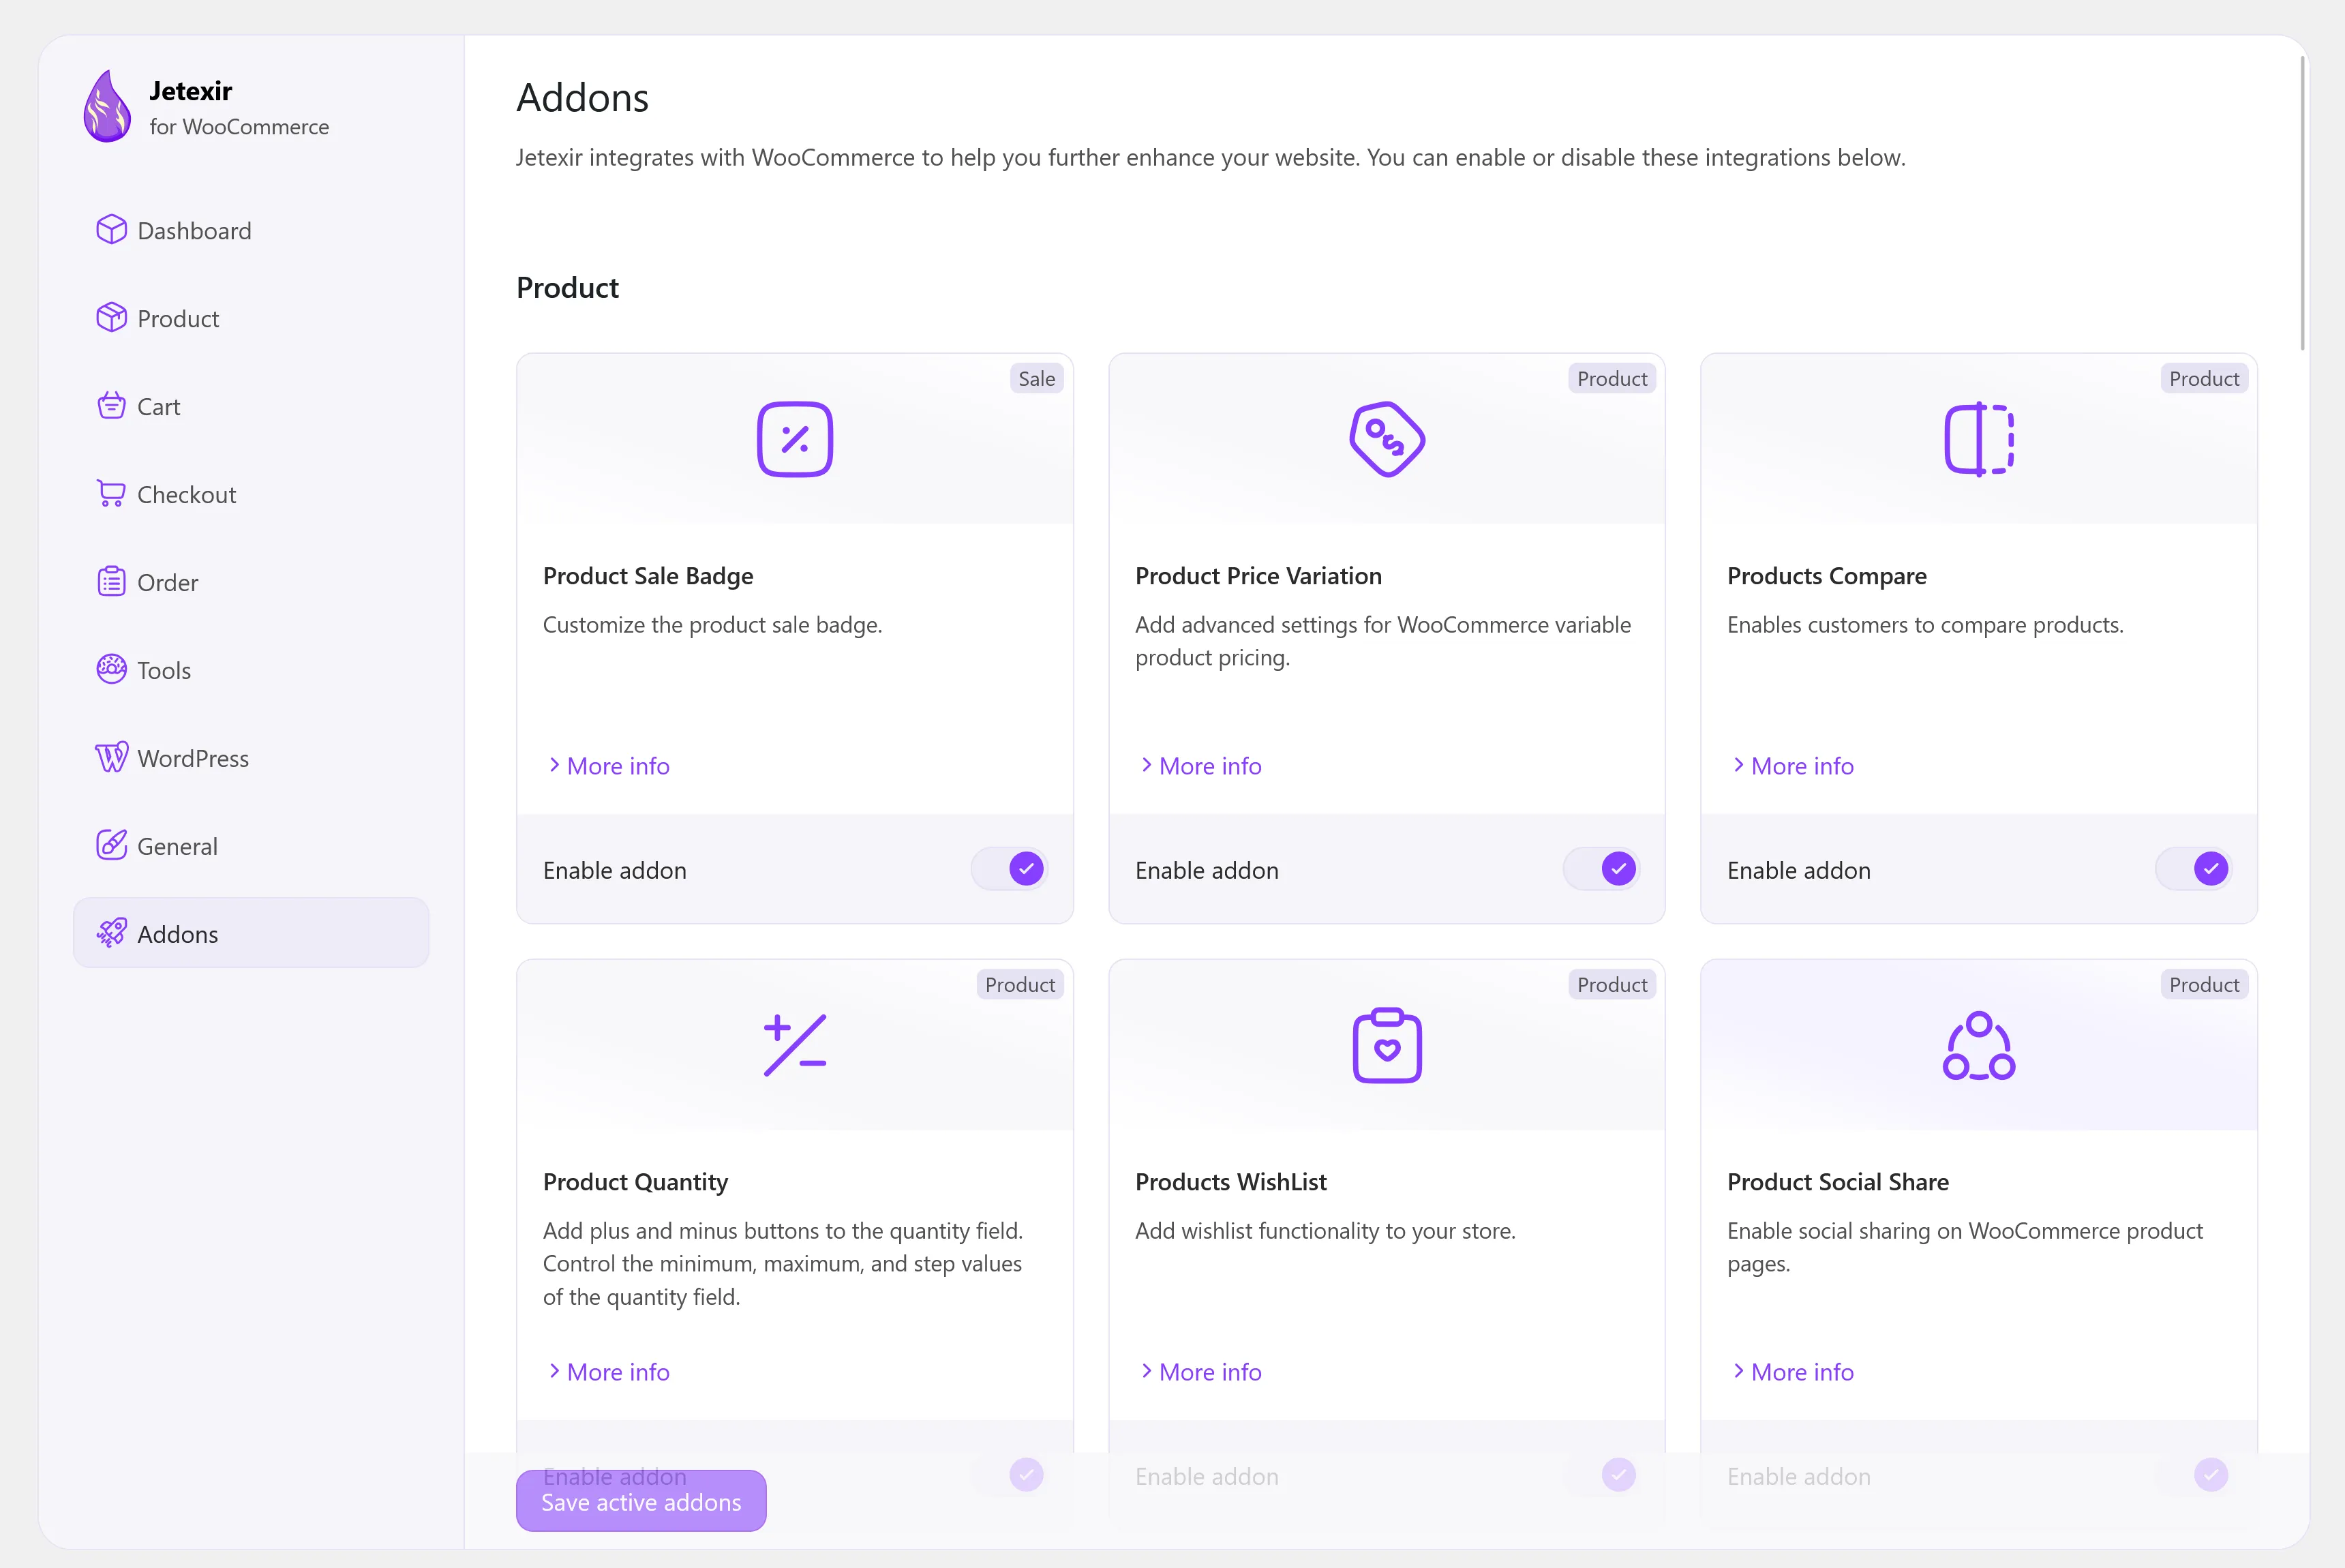This screenshot has height=1568, width=2345.
Task: Click the Product tag on Products WishList card
Action: (1612, 985)
